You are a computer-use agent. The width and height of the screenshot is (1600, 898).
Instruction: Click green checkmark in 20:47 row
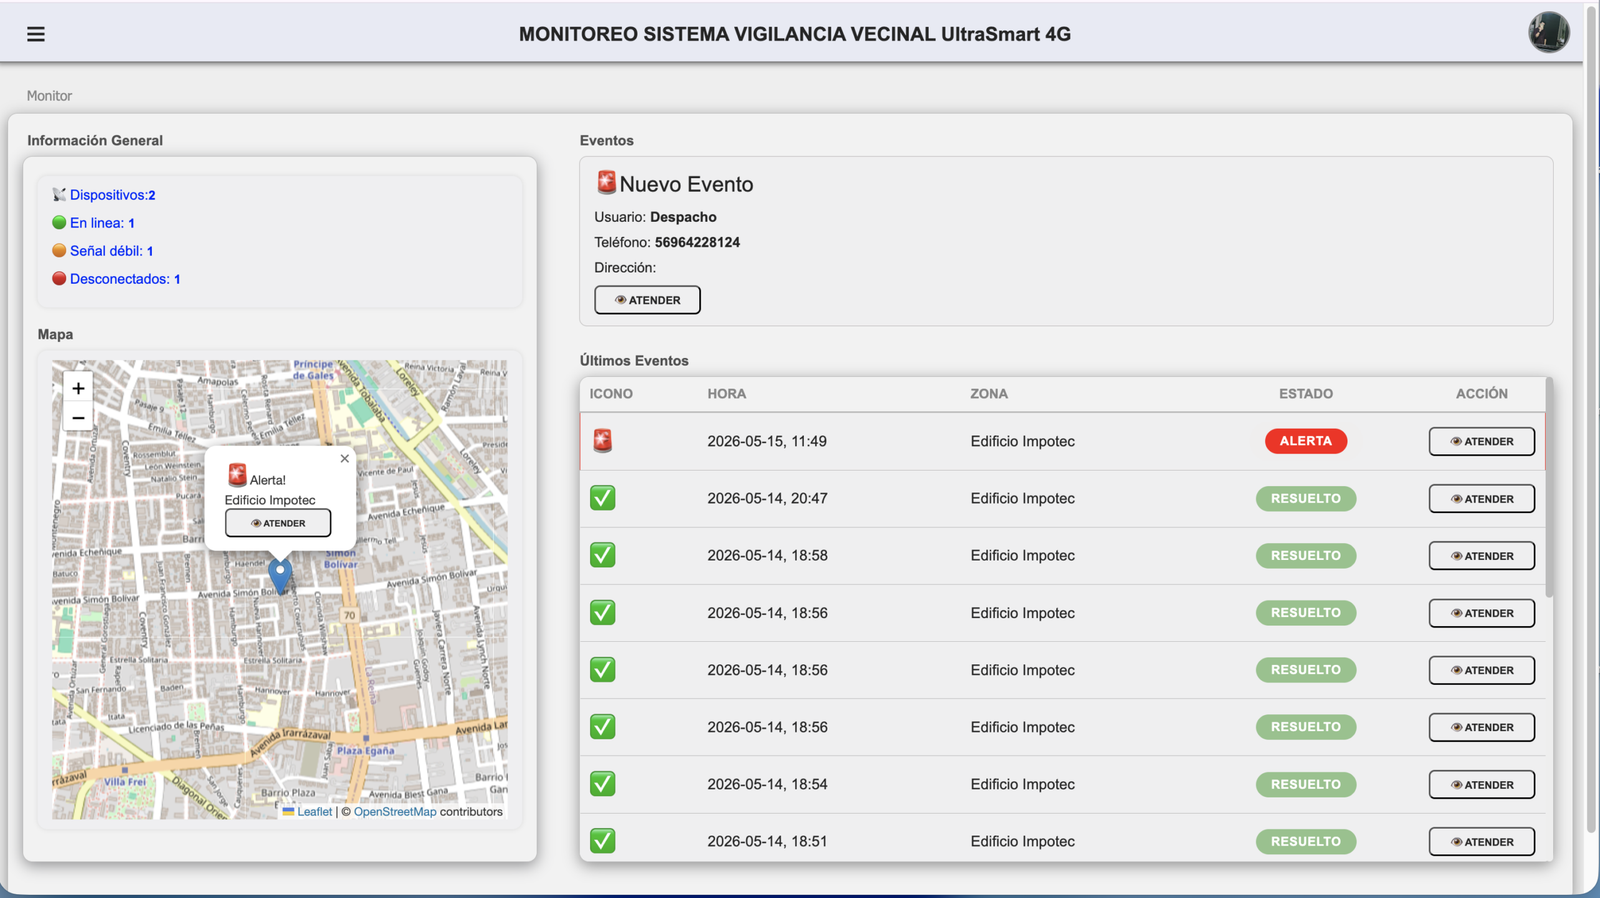[x=602, y=498]
